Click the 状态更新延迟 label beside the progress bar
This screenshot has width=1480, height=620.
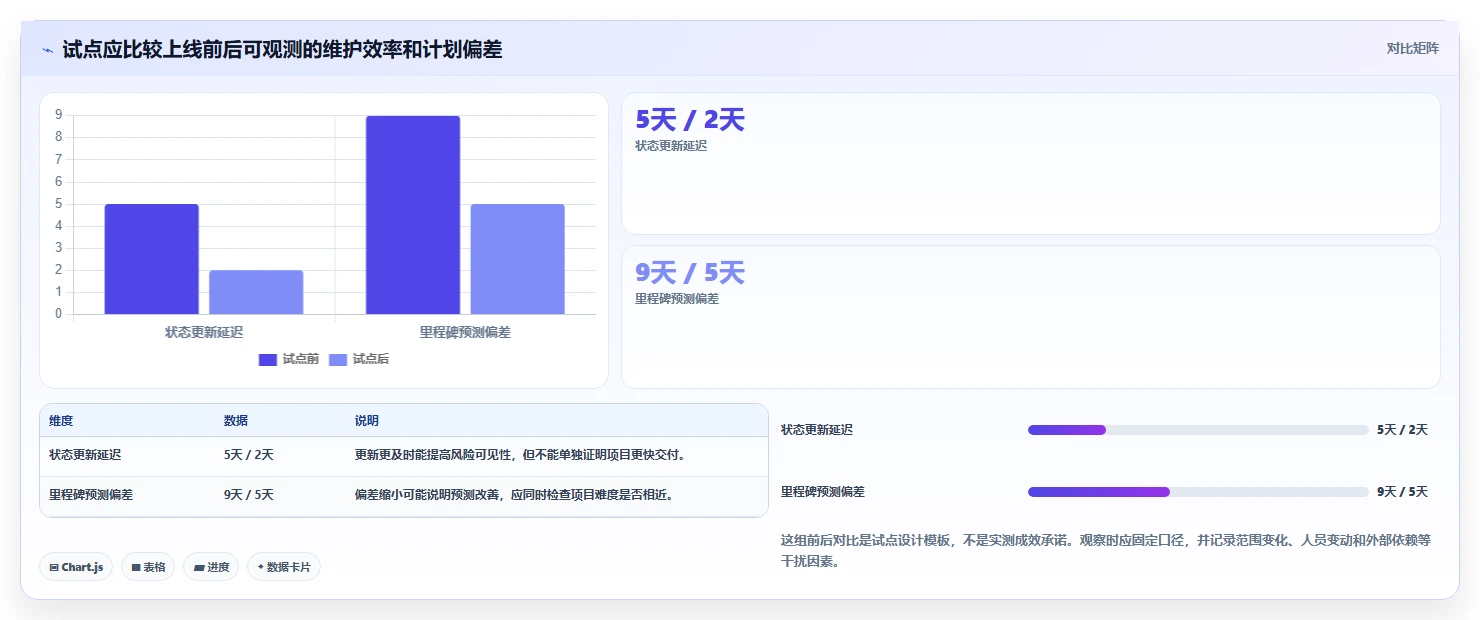click(x=817, y=430)
